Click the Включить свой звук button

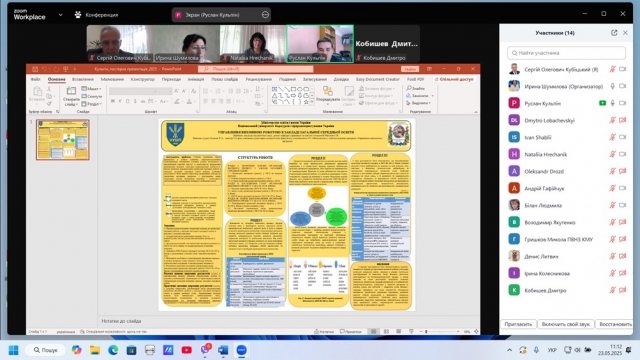(565, 324)
